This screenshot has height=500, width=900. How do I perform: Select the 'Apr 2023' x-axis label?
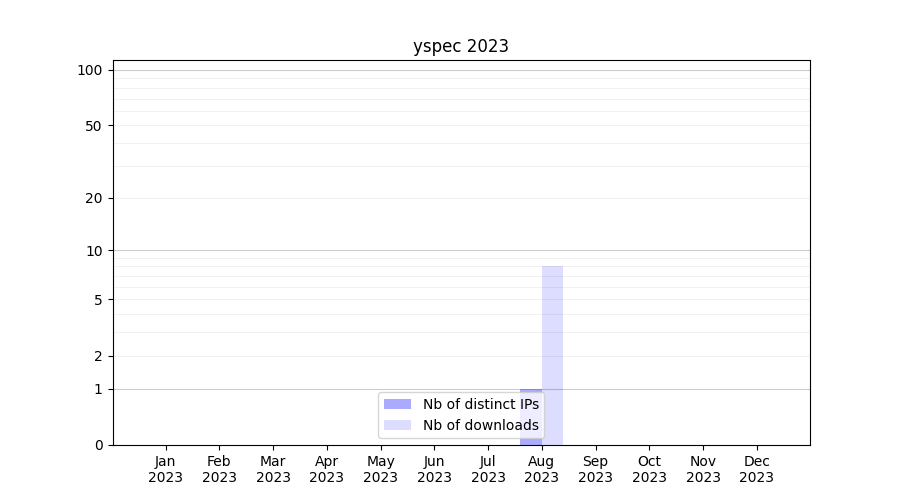[x=327, y=469]
